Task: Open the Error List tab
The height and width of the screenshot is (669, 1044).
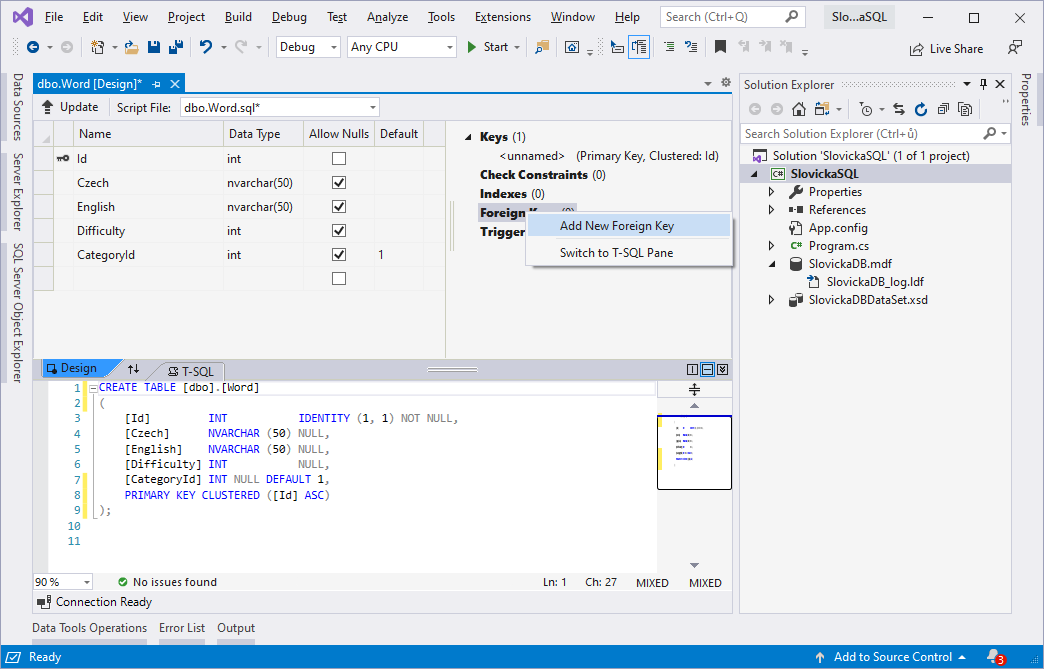Action: click(x=182, y=628)
